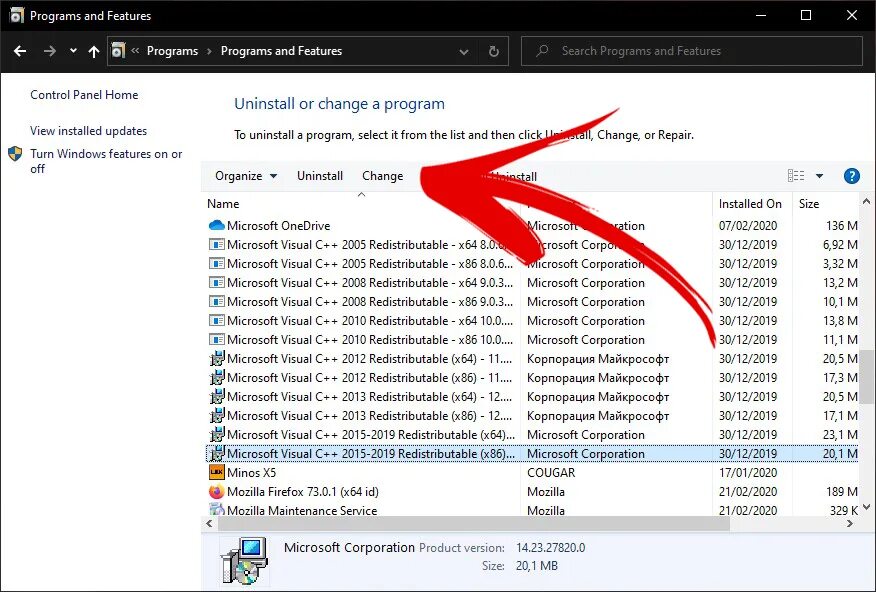
Task: Select Visual C++ 2010 x64 icon
Action: 216,321
